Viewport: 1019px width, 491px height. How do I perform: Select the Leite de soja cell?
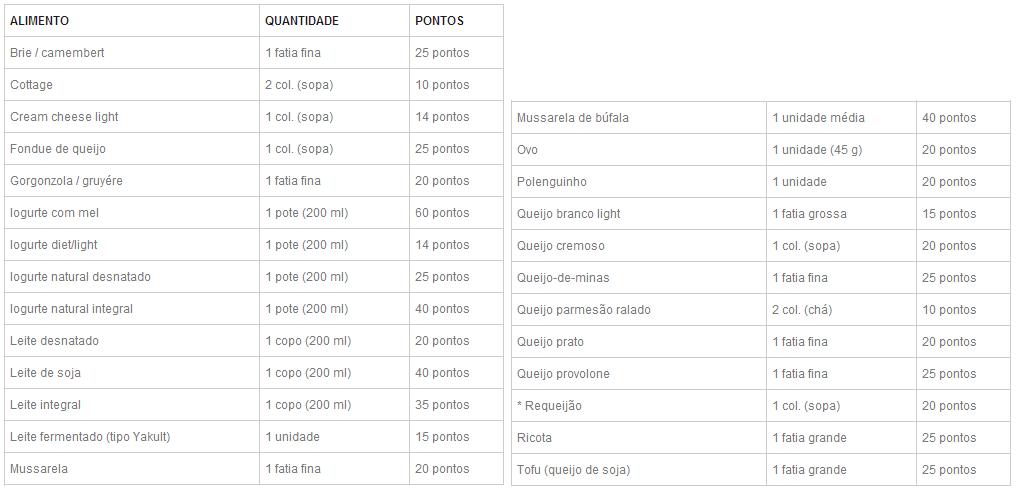[x=45, y=373]
